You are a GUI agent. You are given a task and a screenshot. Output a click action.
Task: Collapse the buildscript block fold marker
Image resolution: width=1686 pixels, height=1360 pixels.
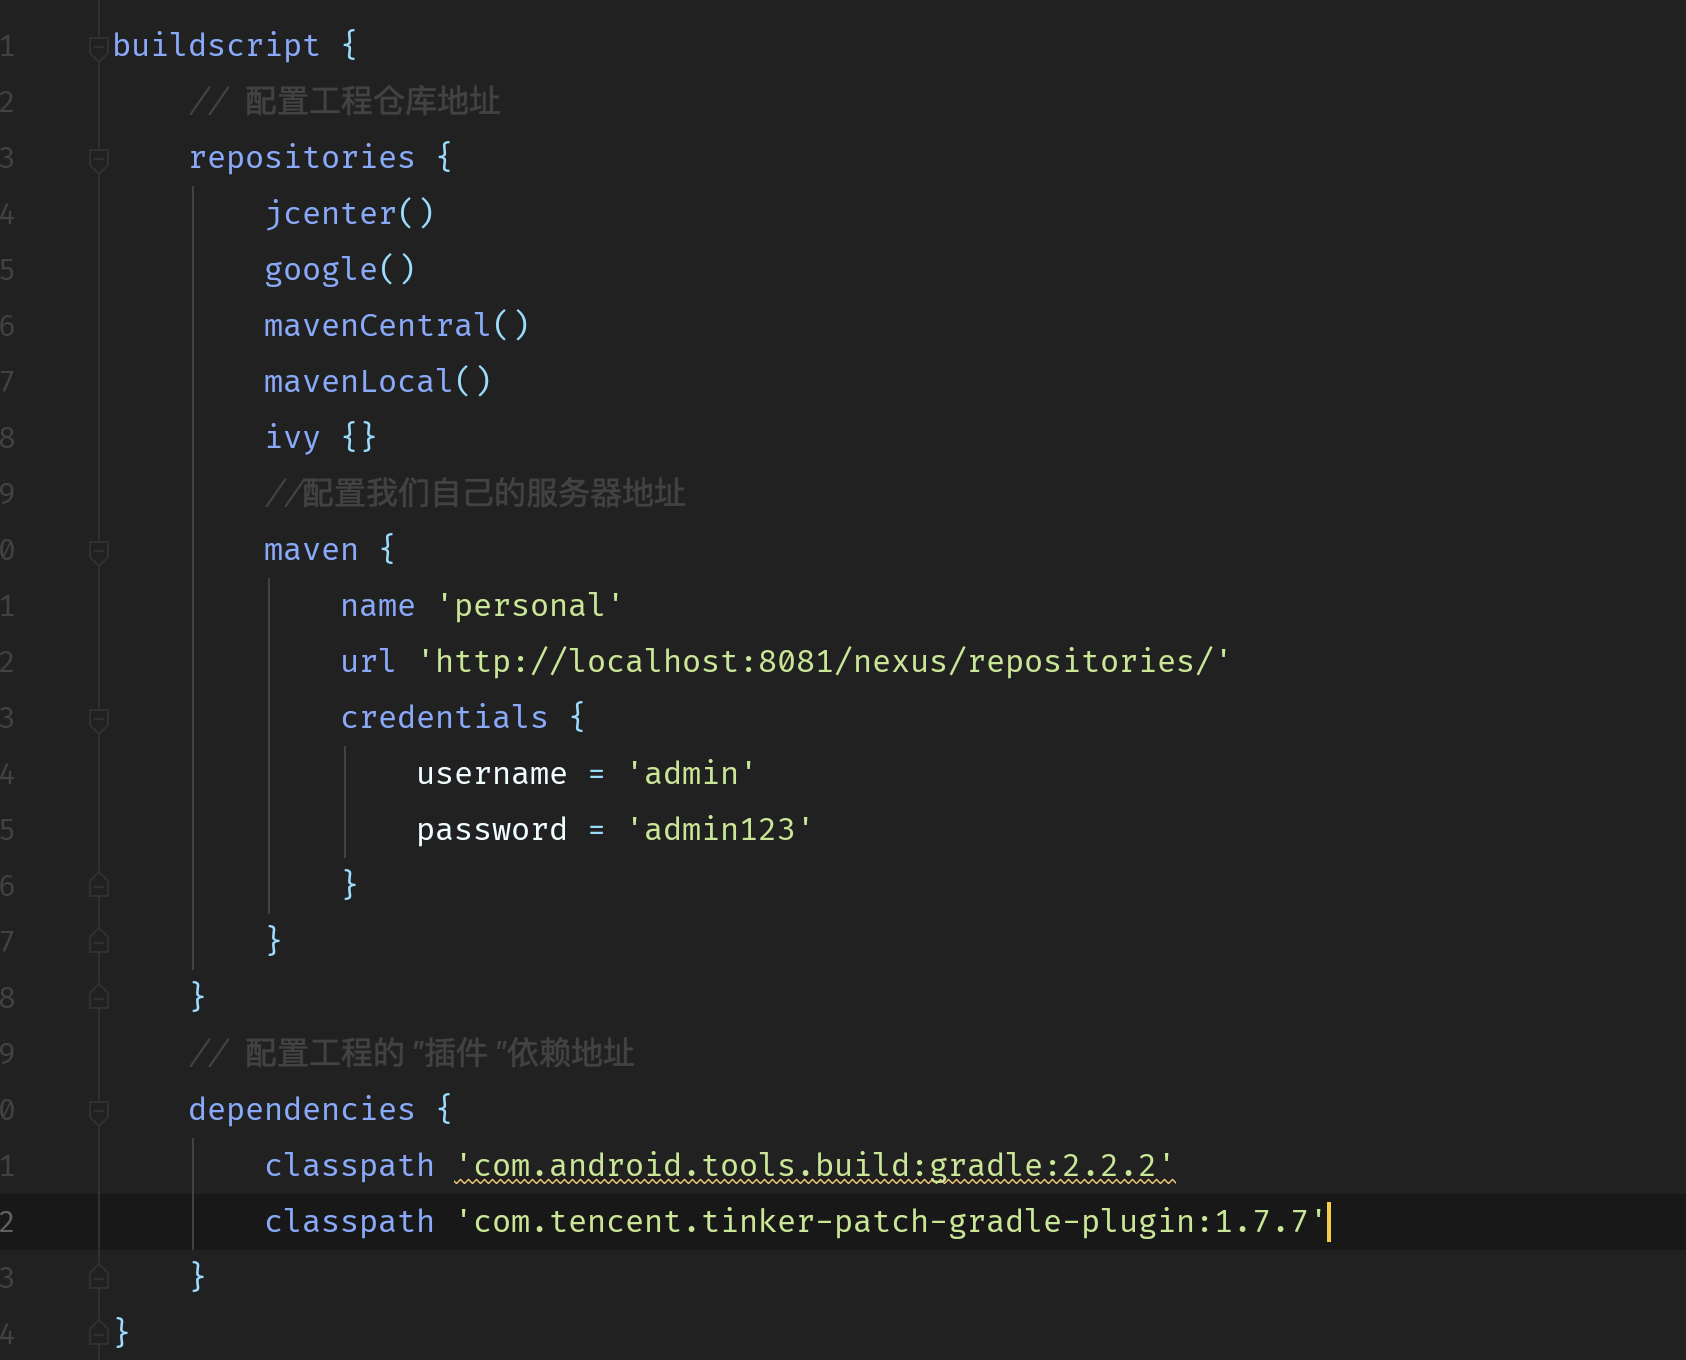(98, 47)
